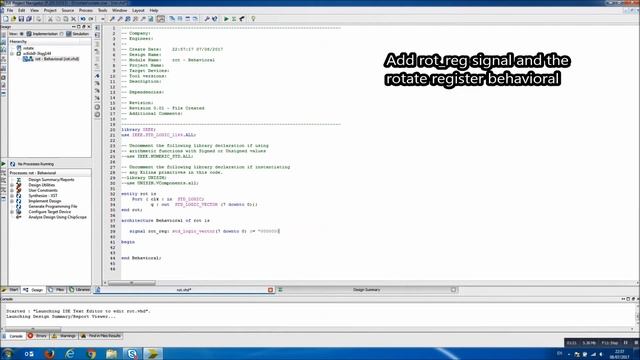The width and height of the screenshot is (640, 360).
Task: Click the 'architecture Behavioral of rot is' line
Action: [165, 220]
